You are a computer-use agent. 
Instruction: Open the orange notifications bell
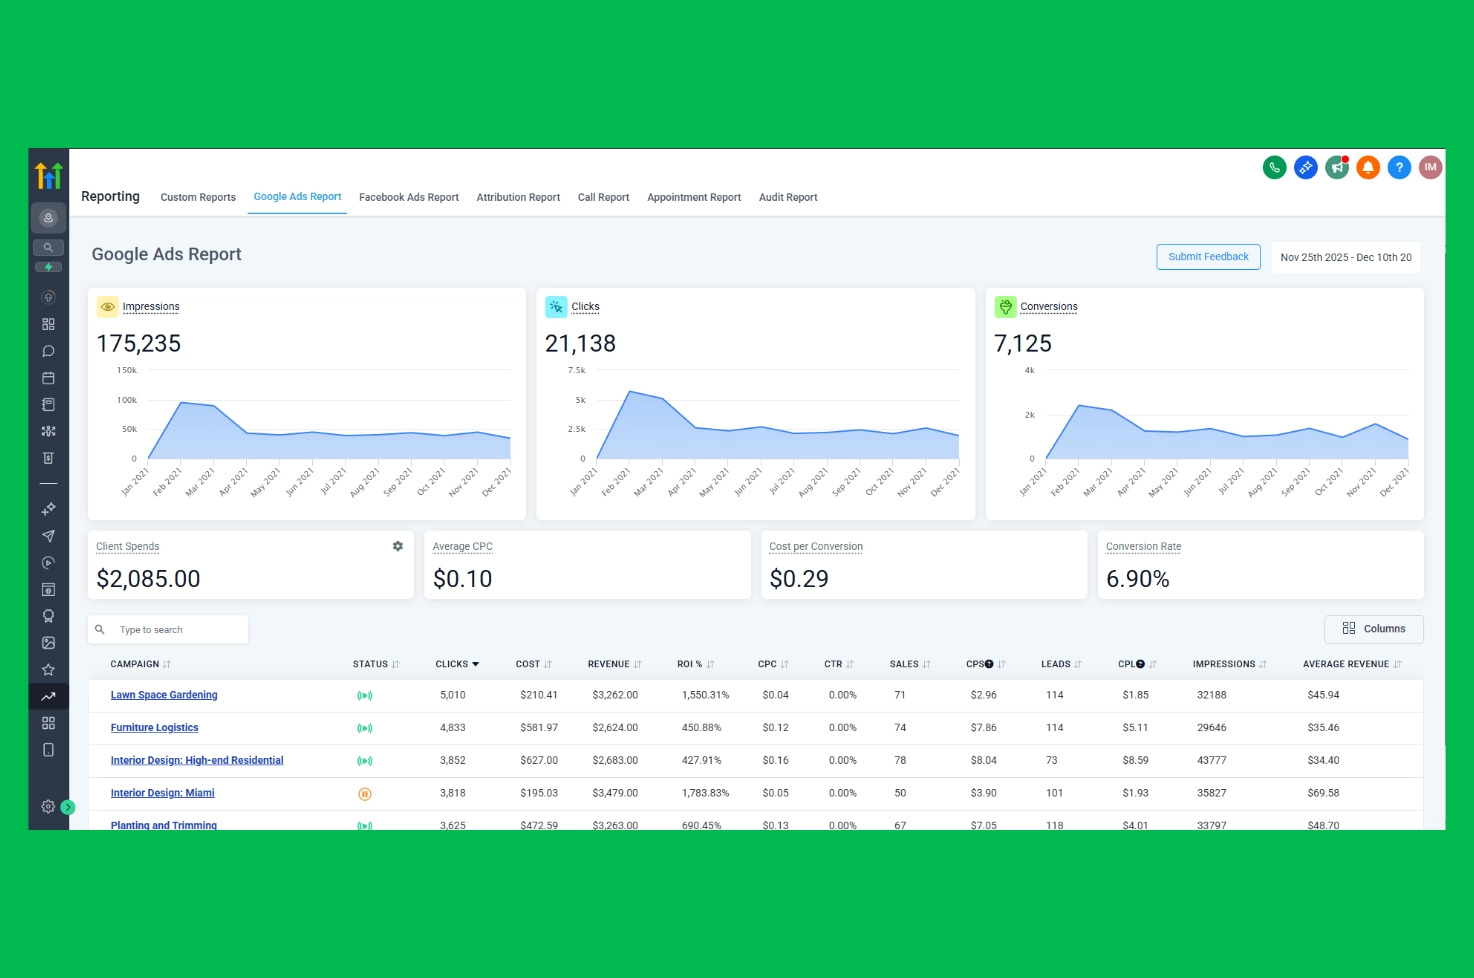click(x=1368, y=168)
